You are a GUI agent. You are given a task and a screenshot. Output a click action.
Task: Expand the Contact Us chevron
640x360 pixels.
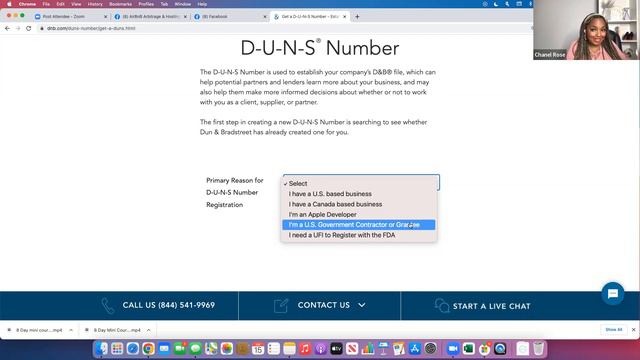click(x=362, y=305)
